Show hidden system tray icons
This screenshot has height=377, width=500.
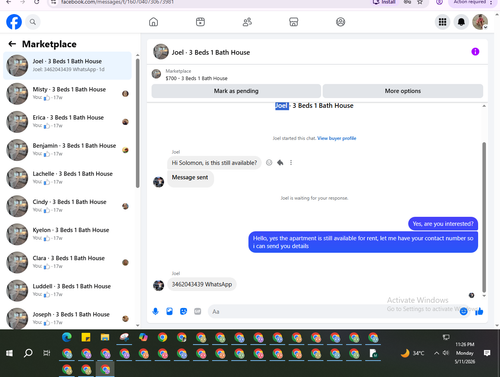click(436, 353)
